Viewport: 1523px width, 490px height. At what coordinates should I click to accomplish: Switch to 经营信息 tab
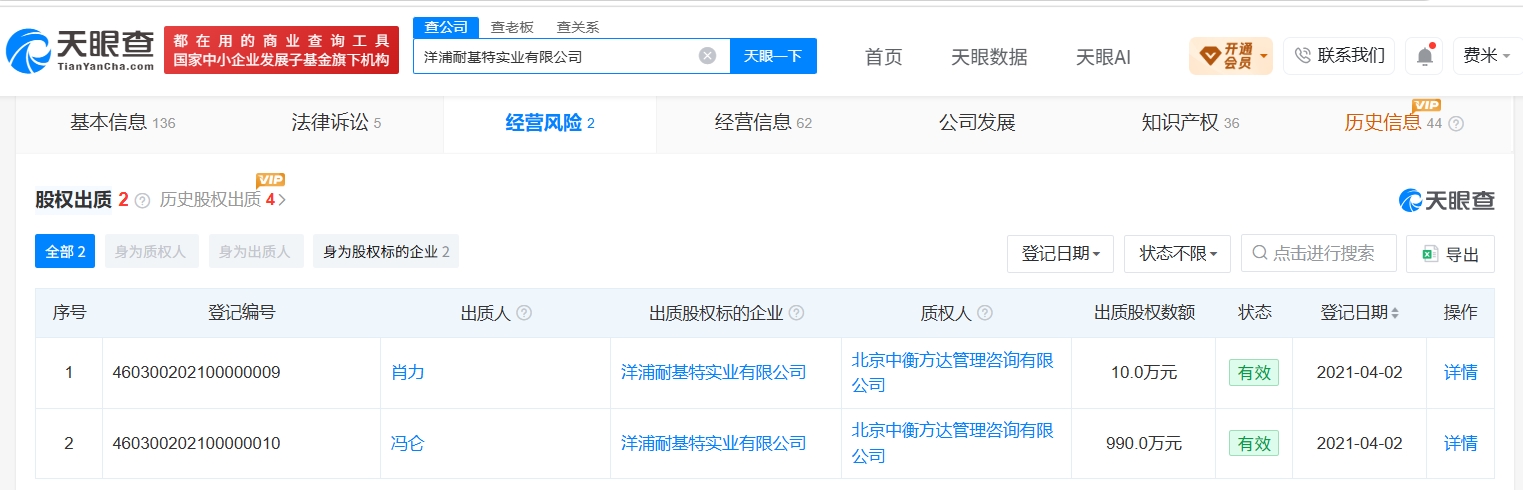pyautogui.click(x=763, y=123)
